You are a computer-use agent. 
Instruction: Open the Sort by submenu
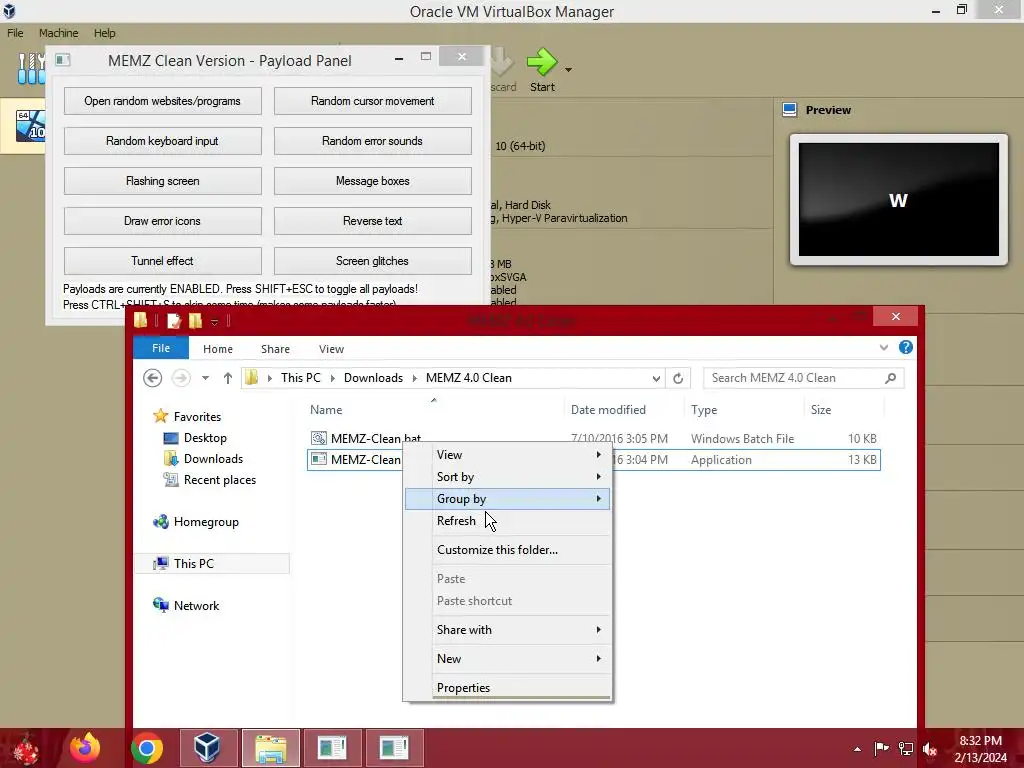507,477
